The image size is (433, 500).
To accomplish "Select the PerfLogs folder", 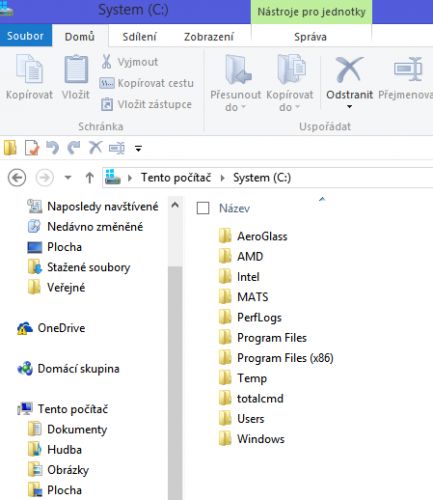I will tap(250, 318).
